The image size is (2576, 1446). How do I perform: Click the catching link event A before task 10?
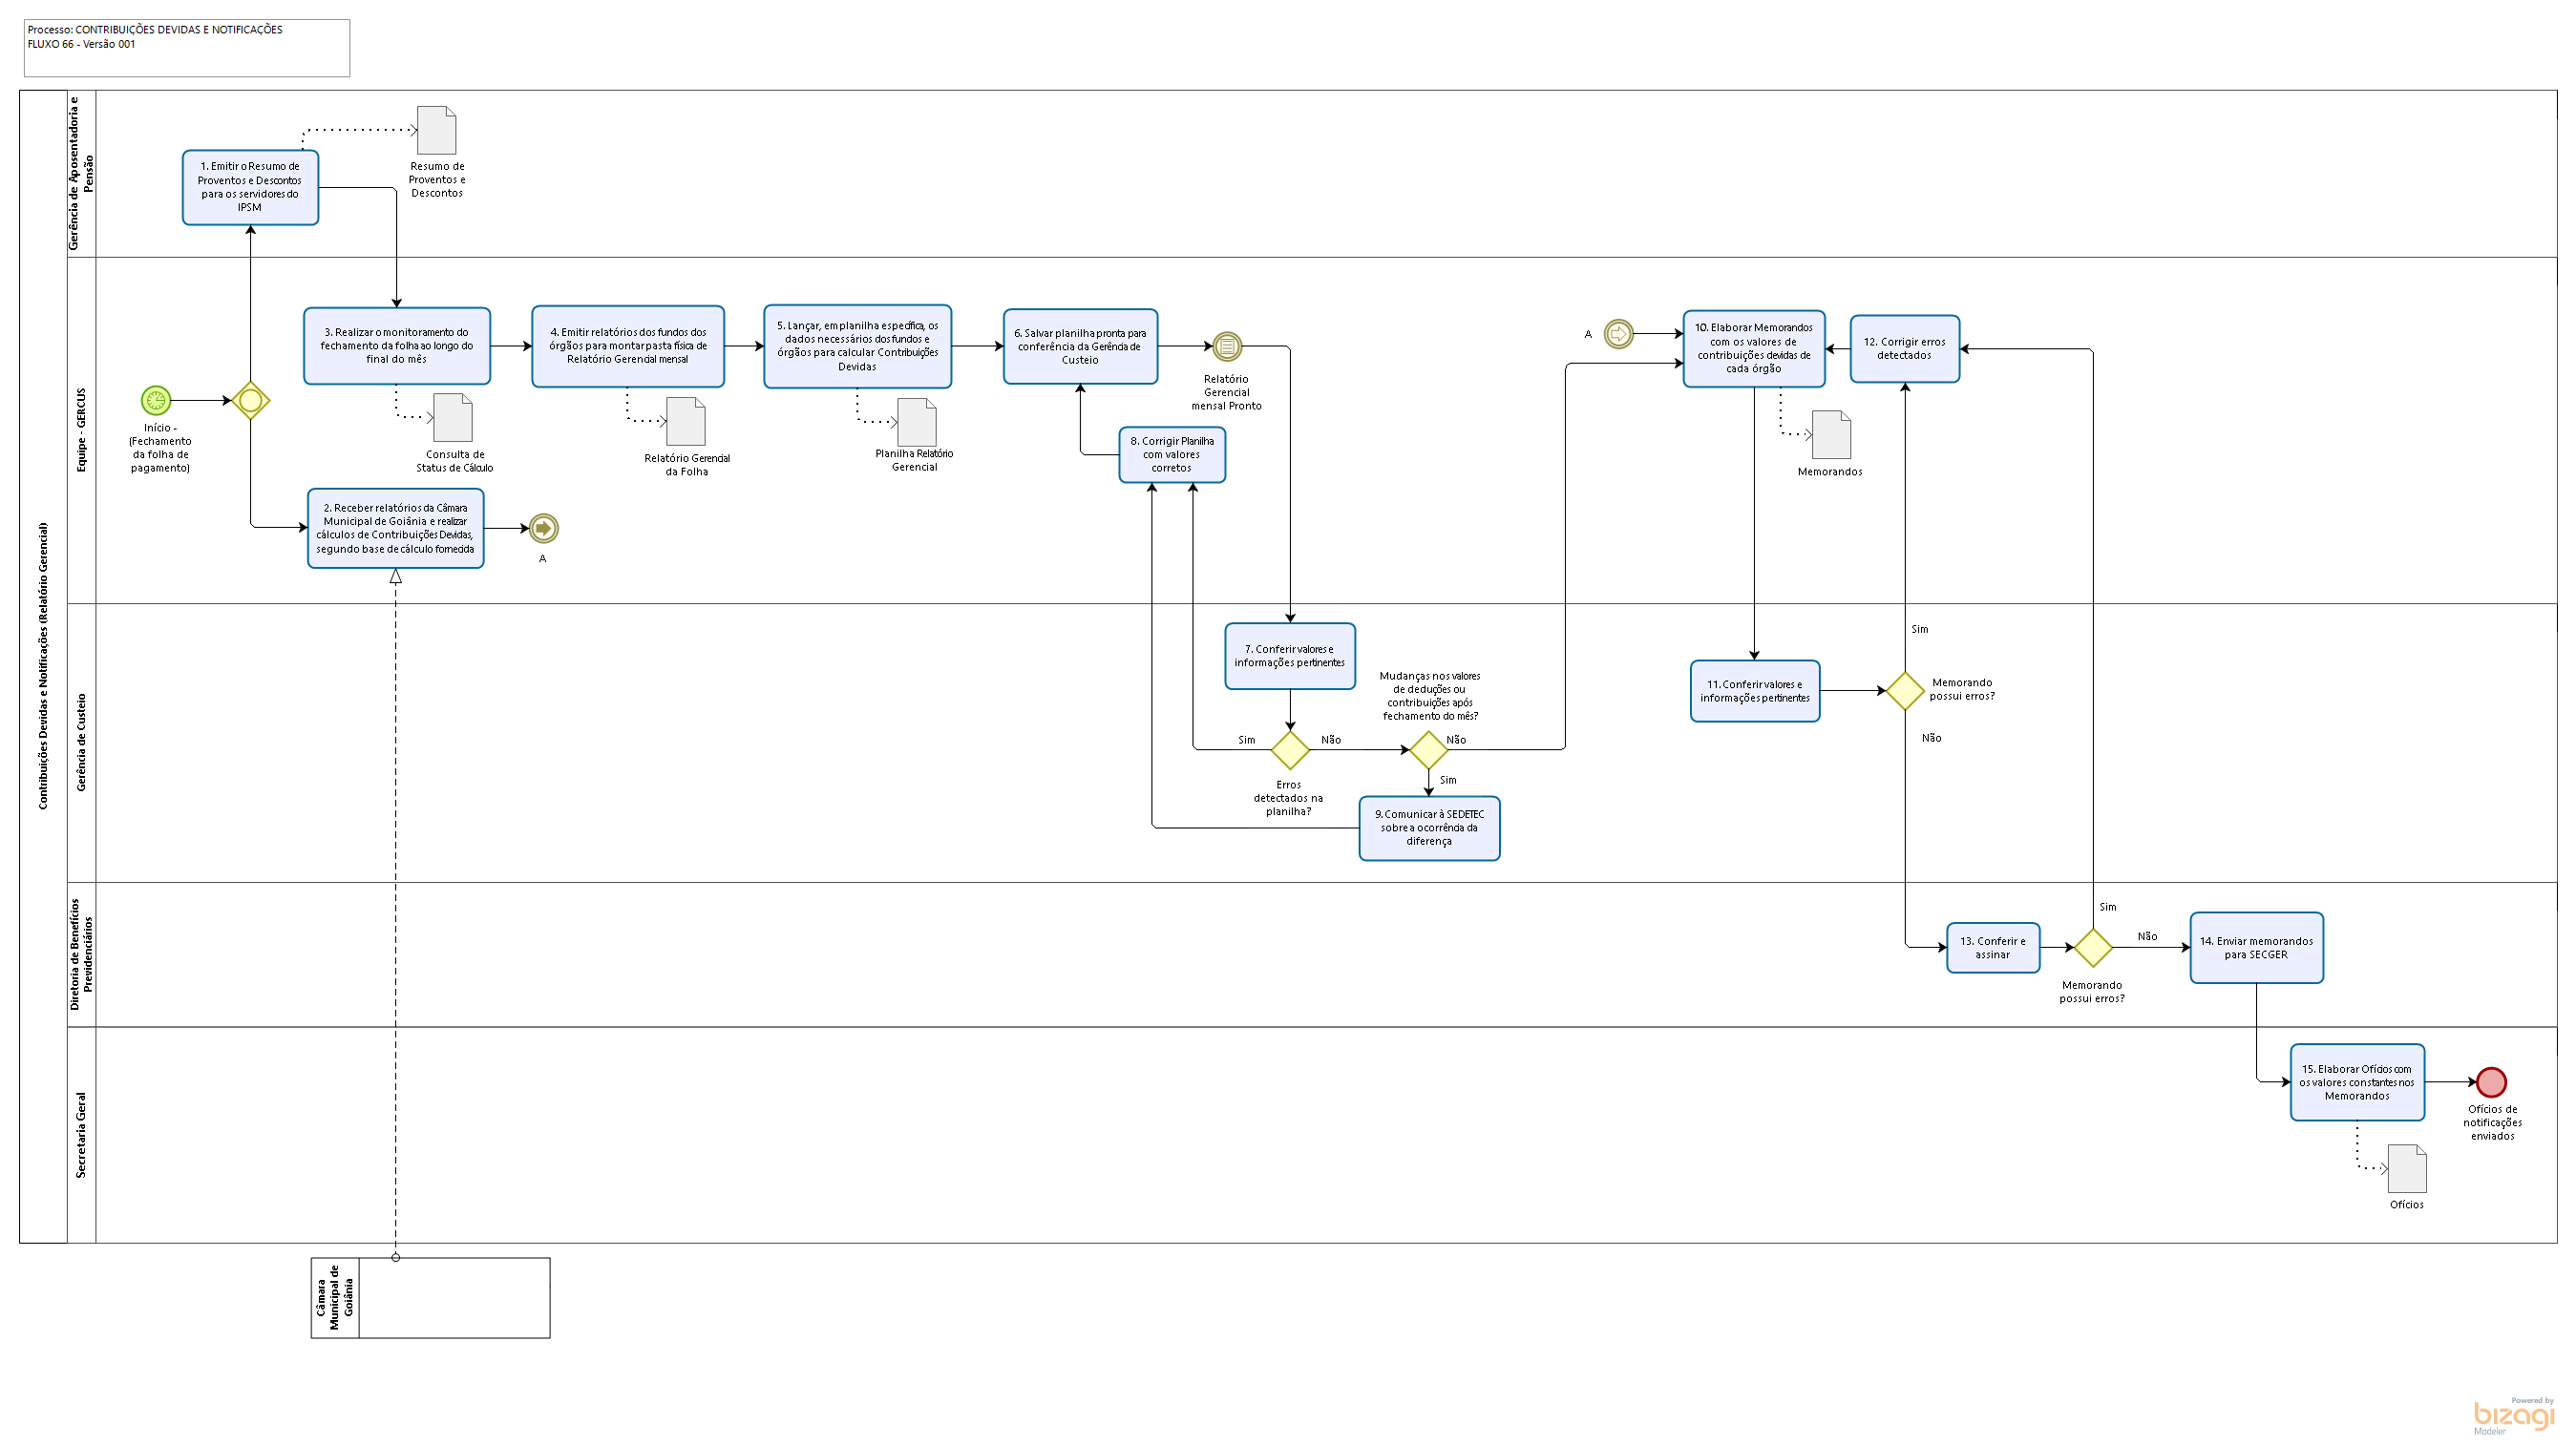coord(1618,334)
